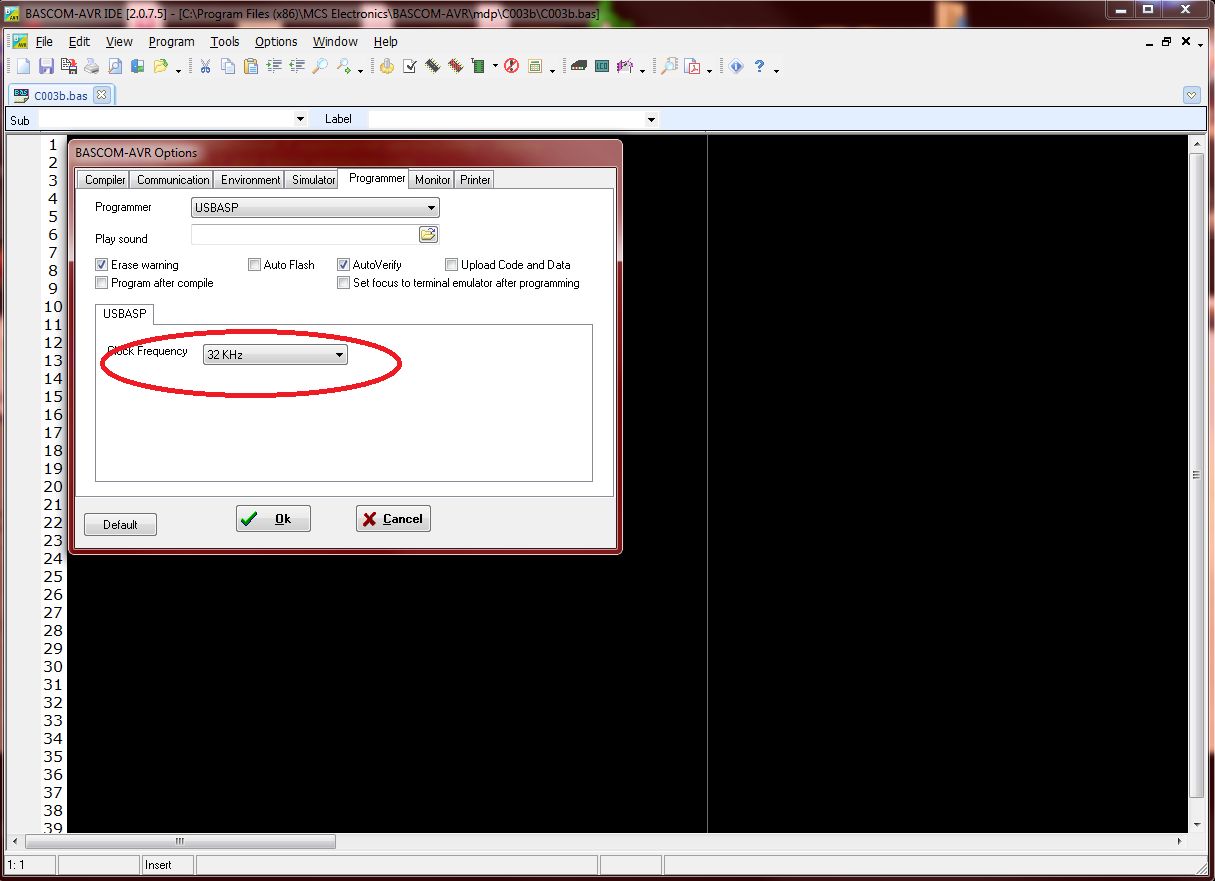Screen dimensions: 1215x881
Task: Click the Paste clipboard icon
Action: click(251, 66)
